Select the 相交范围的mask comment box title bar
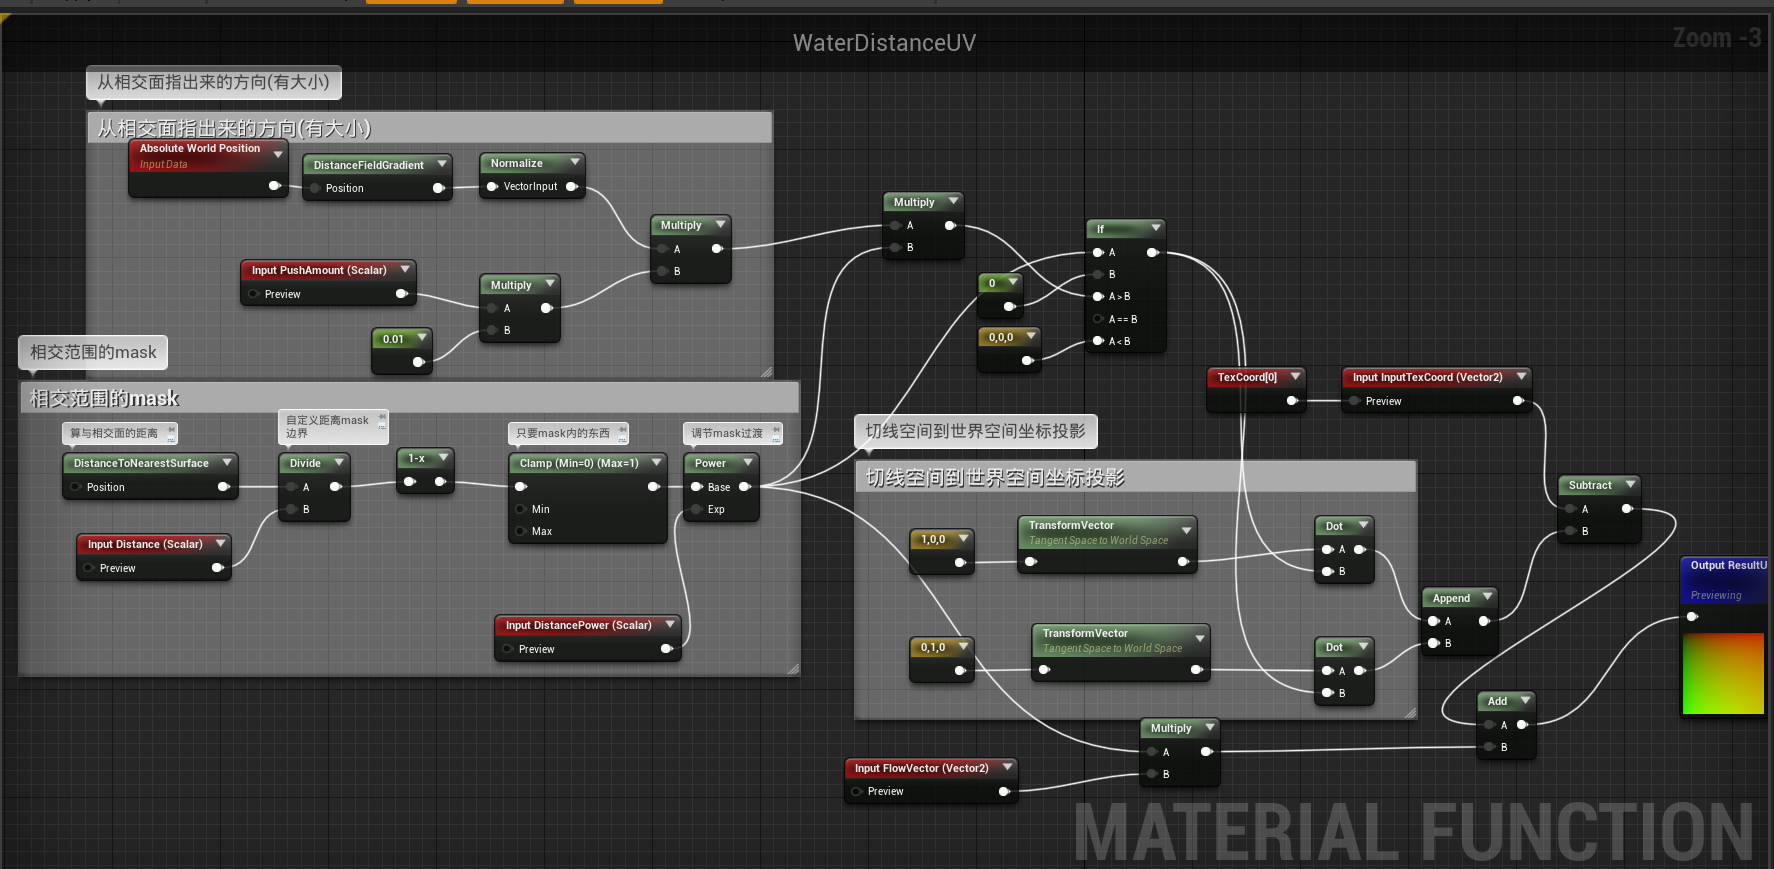 (409, 398)
